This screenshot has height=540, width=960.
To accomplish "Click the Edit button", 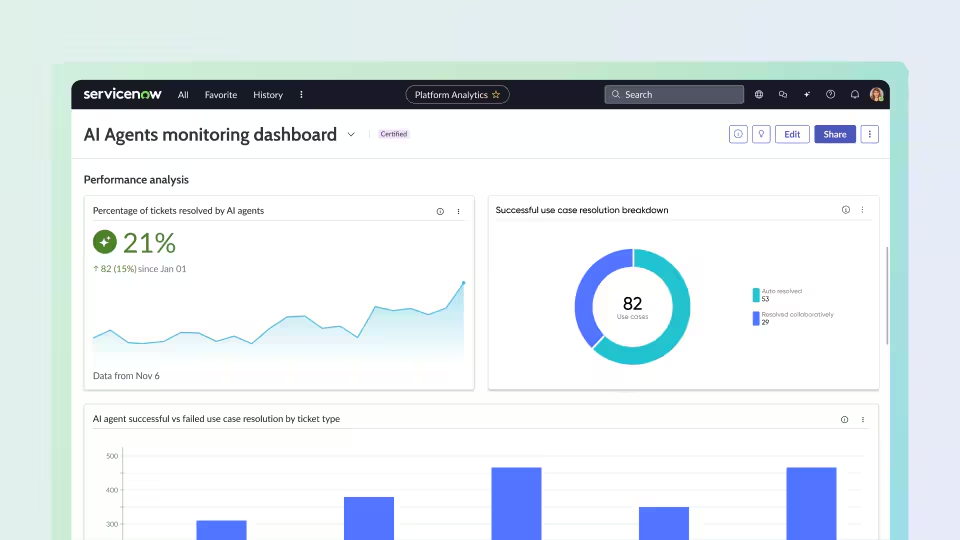I will click(792, 134).
